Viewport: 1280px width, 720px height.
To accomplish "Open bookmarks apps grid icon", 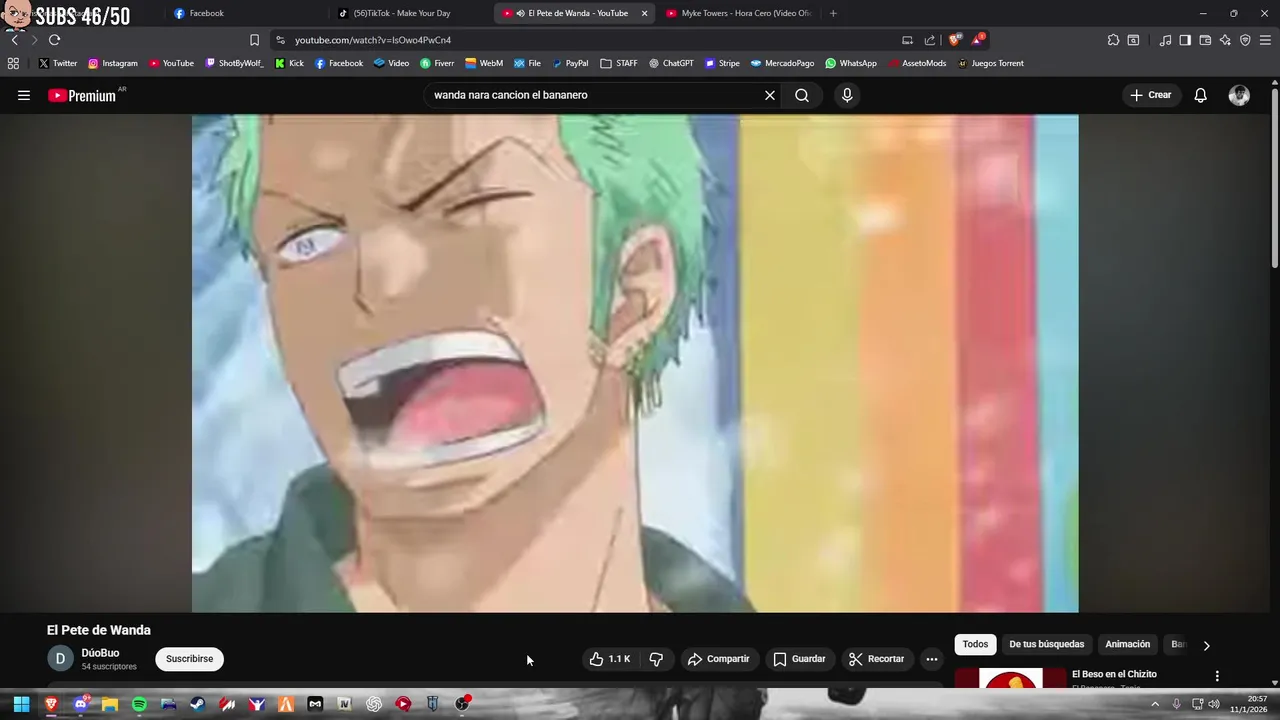I will 13,63.
